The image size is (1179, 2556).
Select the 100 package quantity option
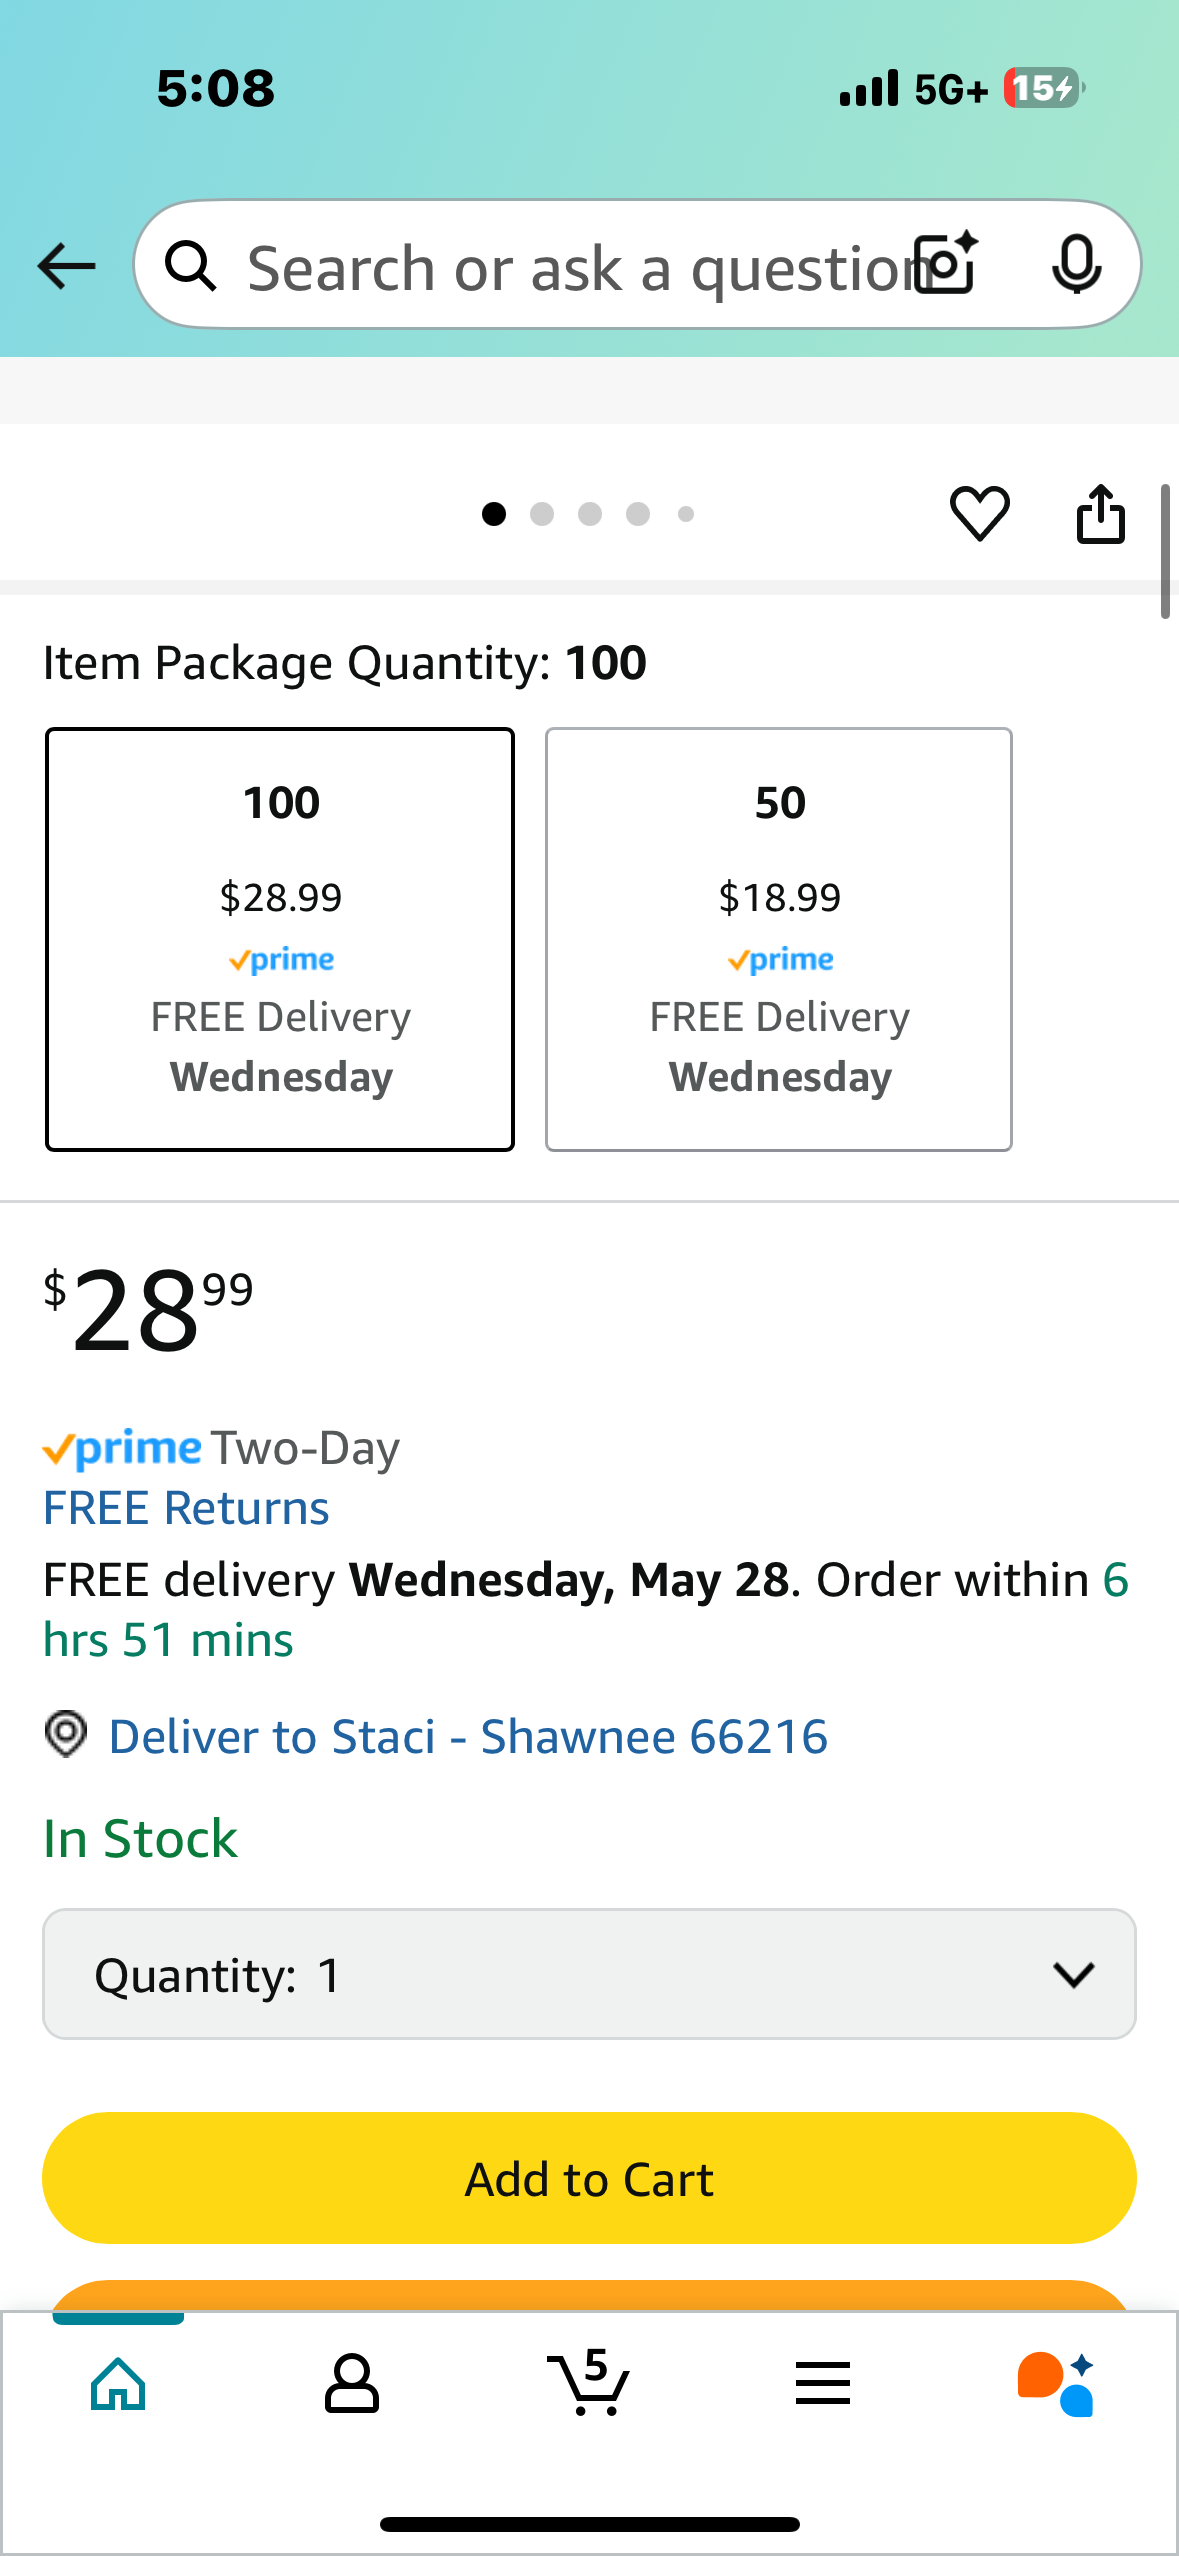[x=280, y=939]
